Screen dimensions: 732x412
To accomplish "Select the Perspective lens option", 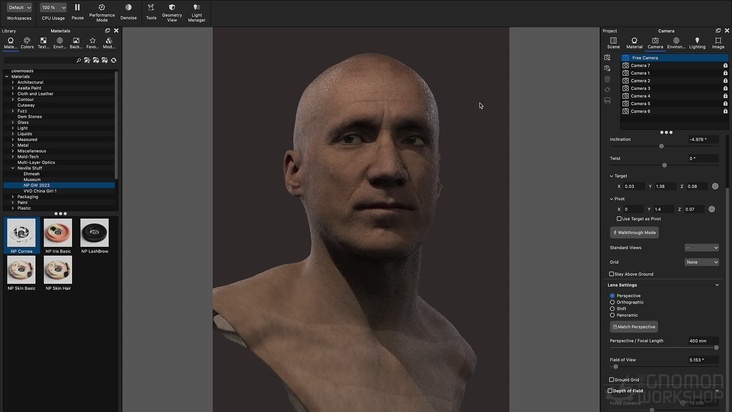I will 612,296.
